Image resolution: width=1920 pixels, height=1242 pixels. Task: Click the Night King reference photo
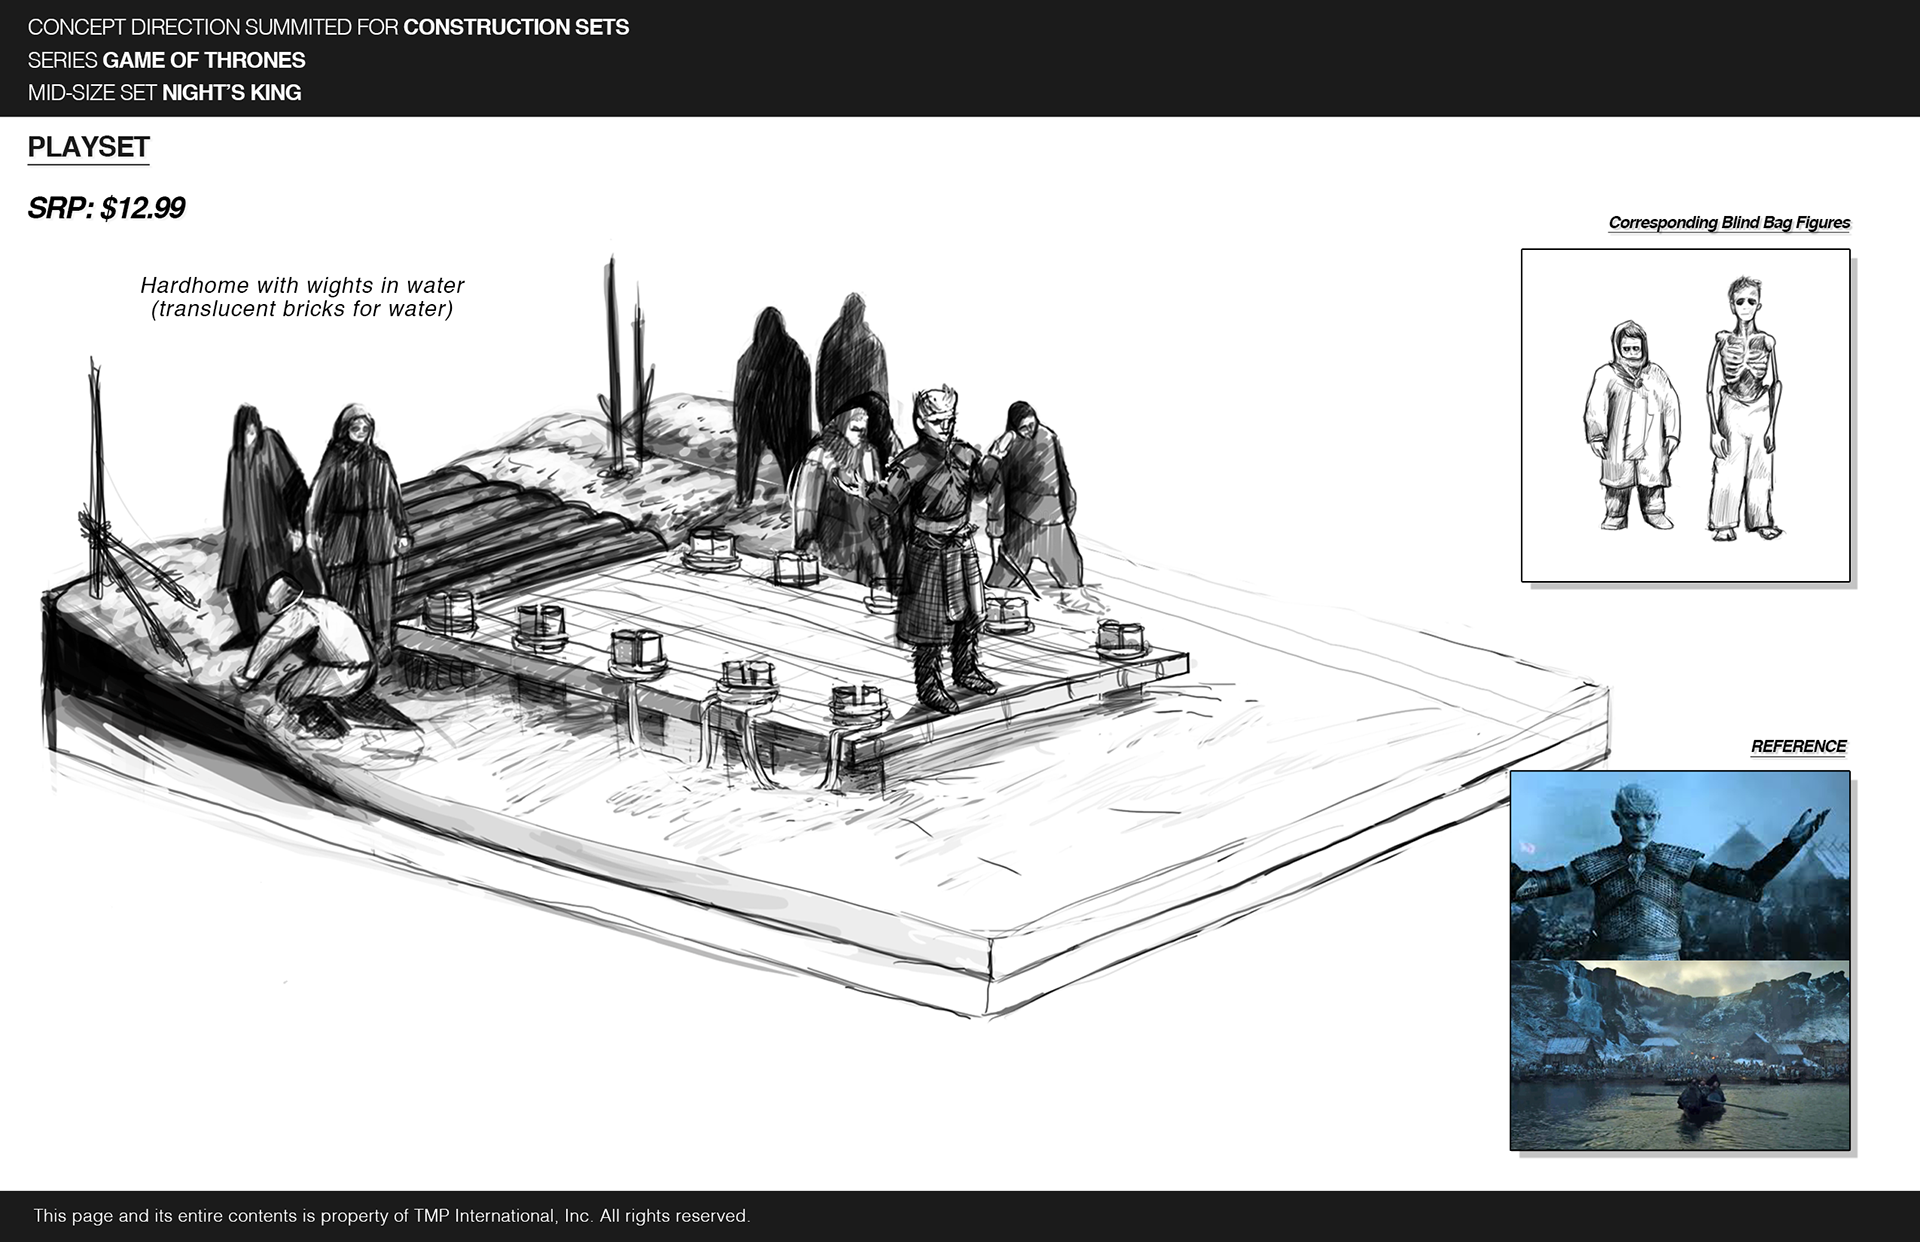coord(1680,865)
